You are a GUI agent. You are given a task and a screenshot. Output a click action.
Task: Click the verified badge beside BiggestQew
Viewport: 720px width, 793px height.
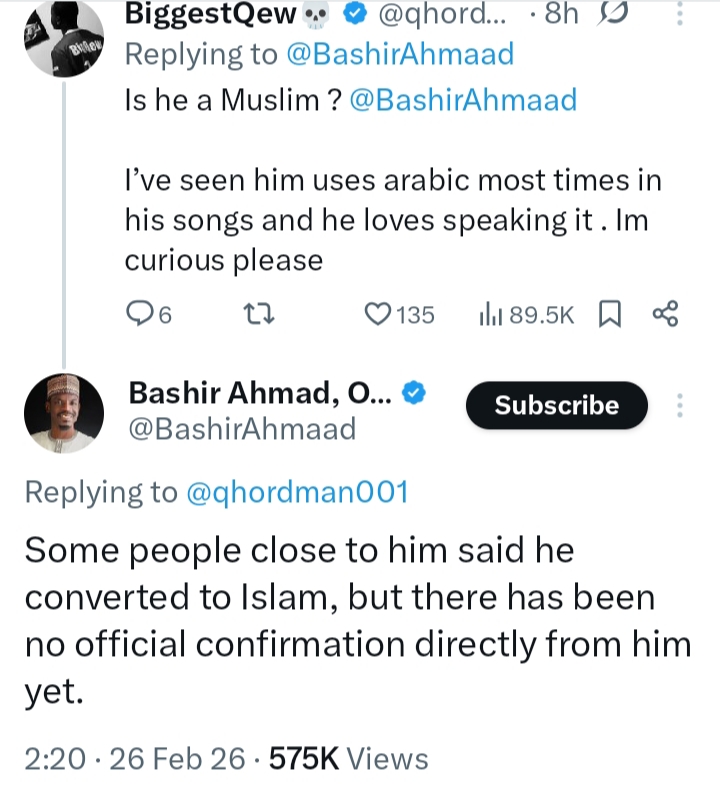[351, 16]
